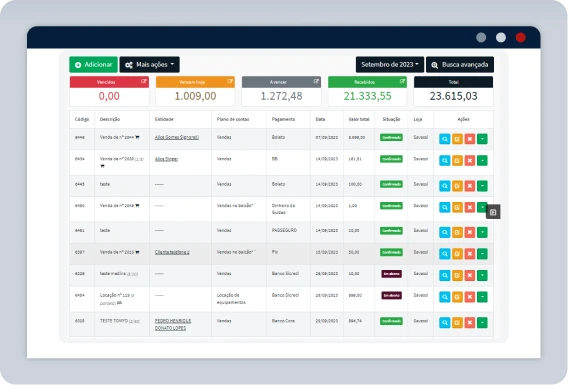Edit the teste Boleto entry
The image size is (568, 385).
457,186
